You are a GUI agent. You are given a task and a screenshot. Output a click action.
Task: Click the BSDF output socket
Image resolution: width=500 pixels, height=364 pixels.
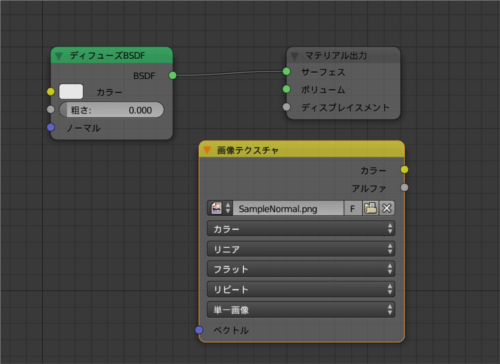click(172, 75)
